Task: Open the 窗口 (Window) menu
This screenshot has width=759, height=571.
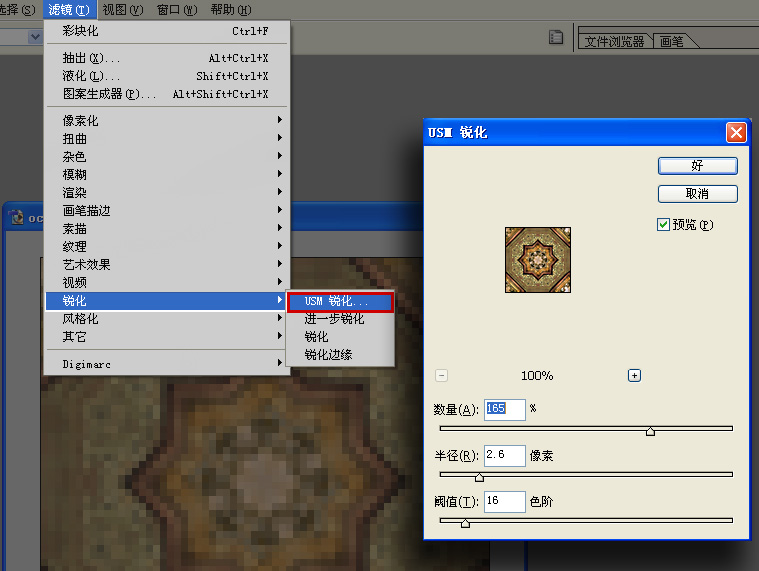Action: [177, 9]
